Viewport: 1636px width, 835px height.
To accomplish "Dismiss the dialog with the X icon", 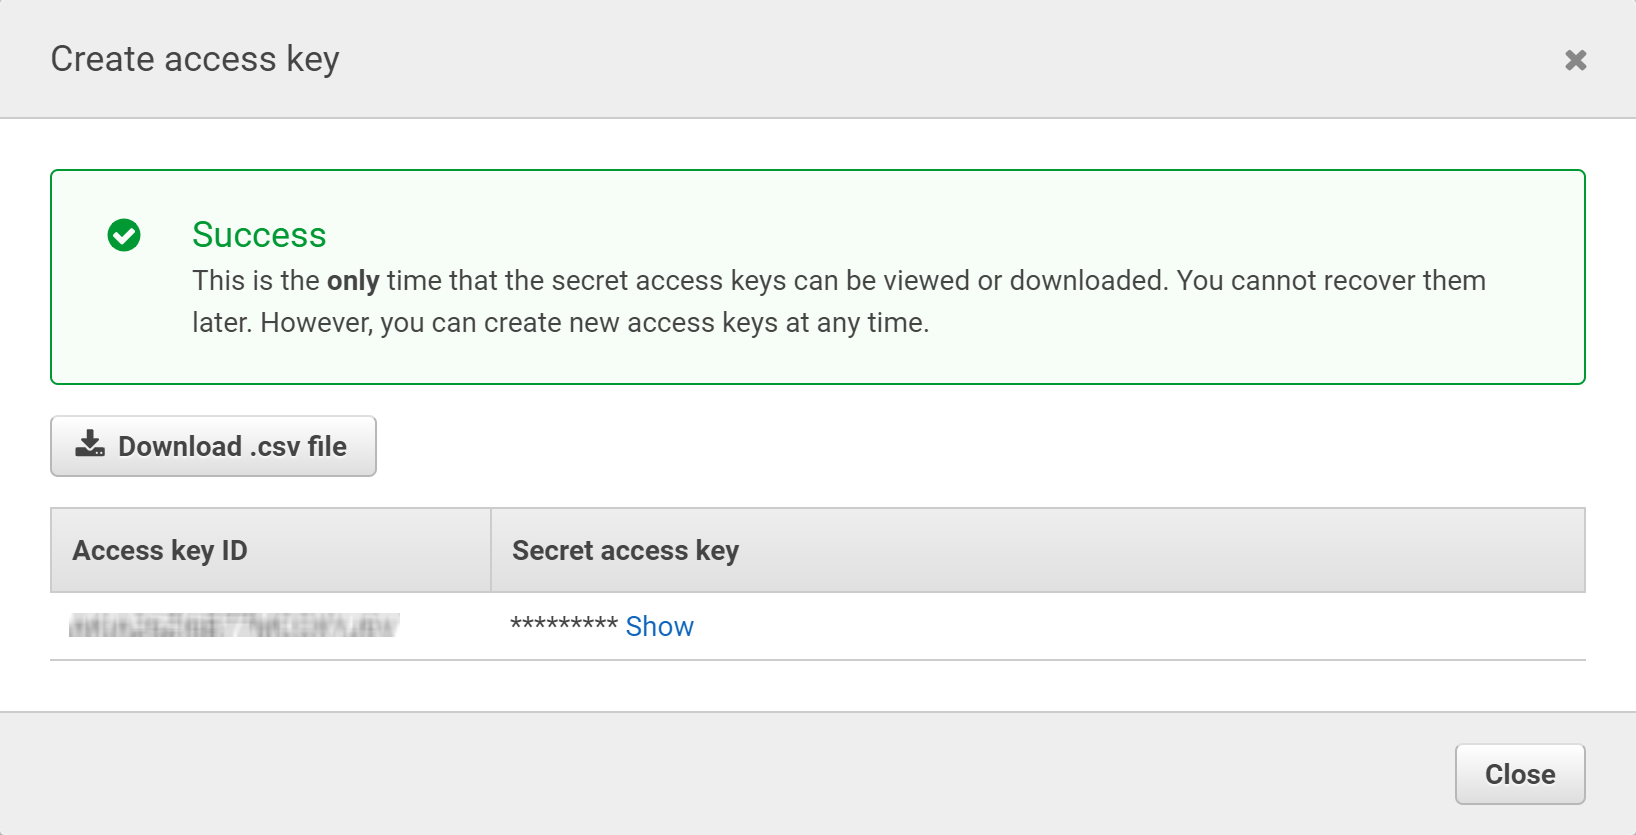I will [1575, 60].
